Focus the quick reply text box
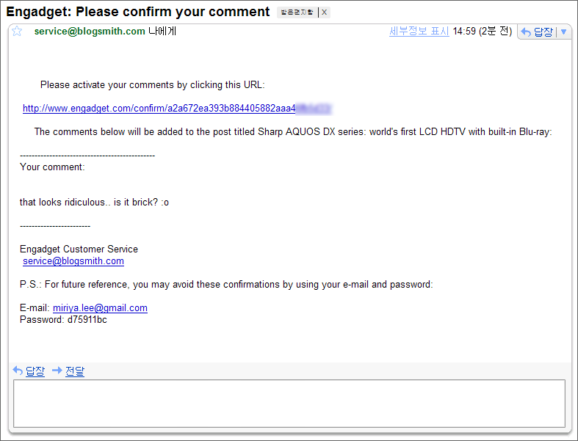The width and height of the screenshot is (578, 441). 289,403
